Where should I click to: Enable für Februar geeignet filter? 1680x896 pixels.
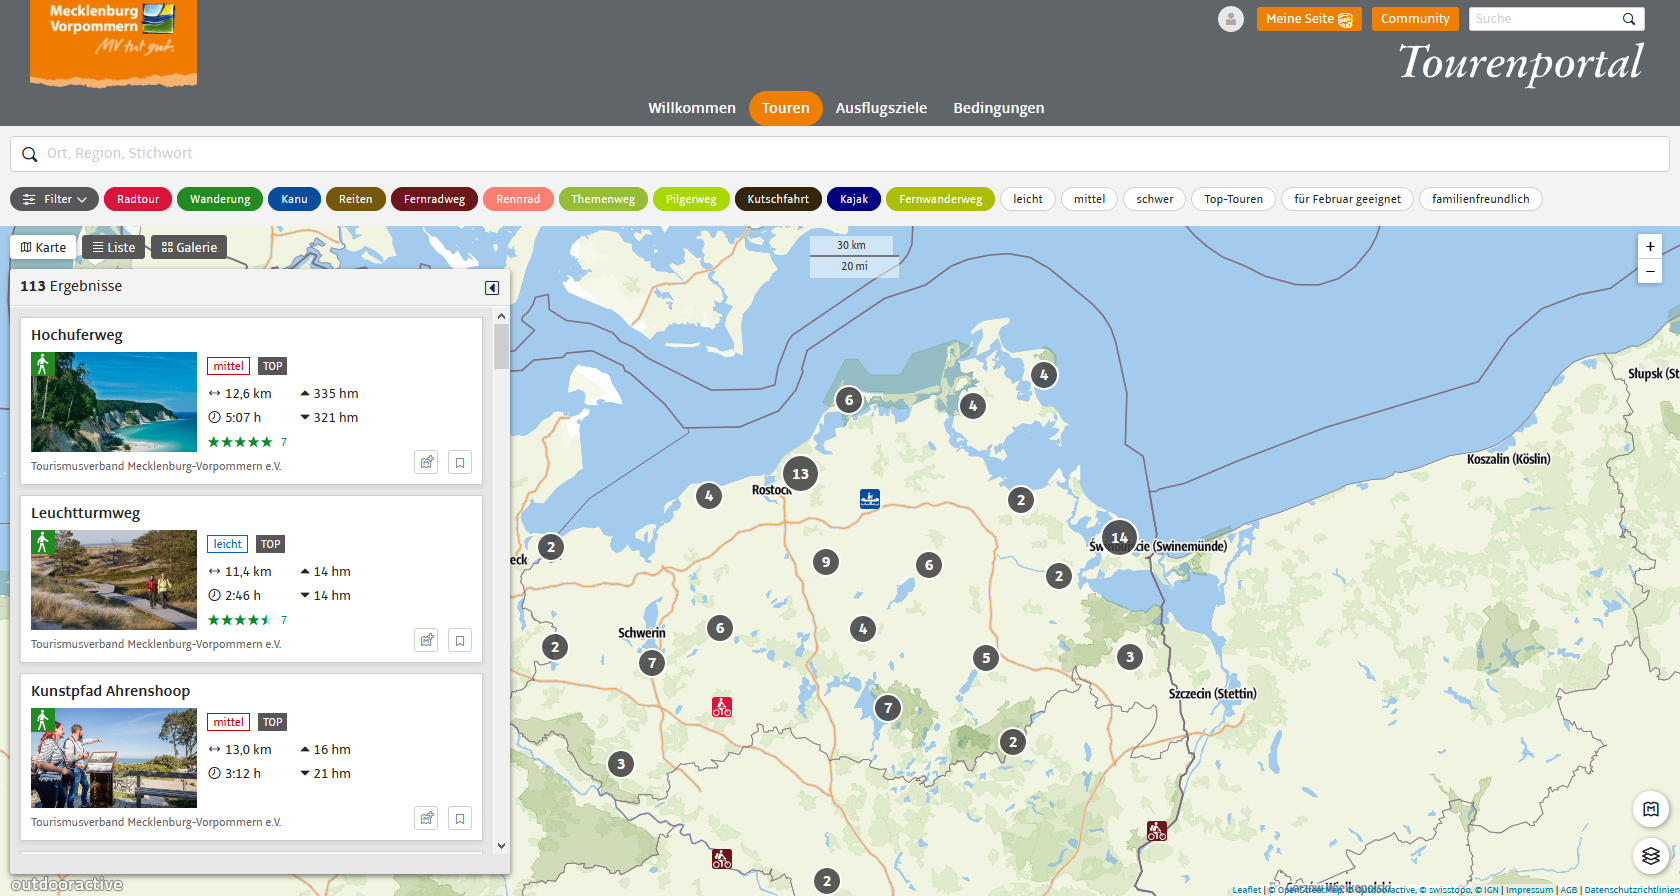coord(1347,199)
